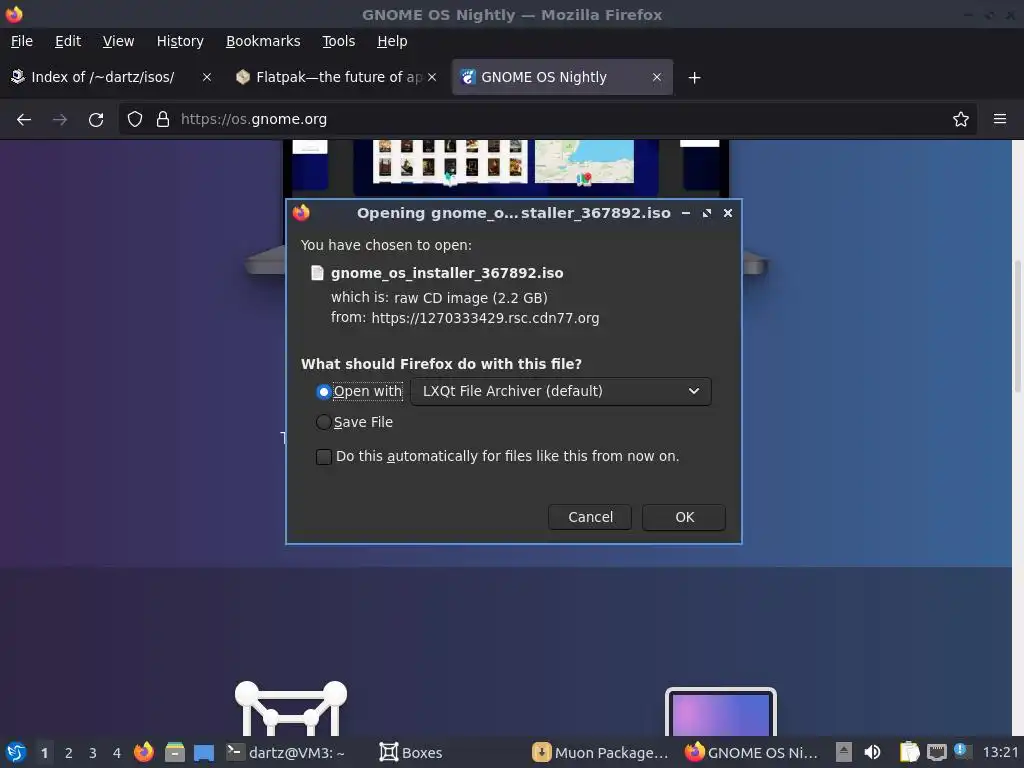Switch to the Boxes window in taskbar
Image resolution: width=1024 pixels, height=768 pixels.
(411, 753)
